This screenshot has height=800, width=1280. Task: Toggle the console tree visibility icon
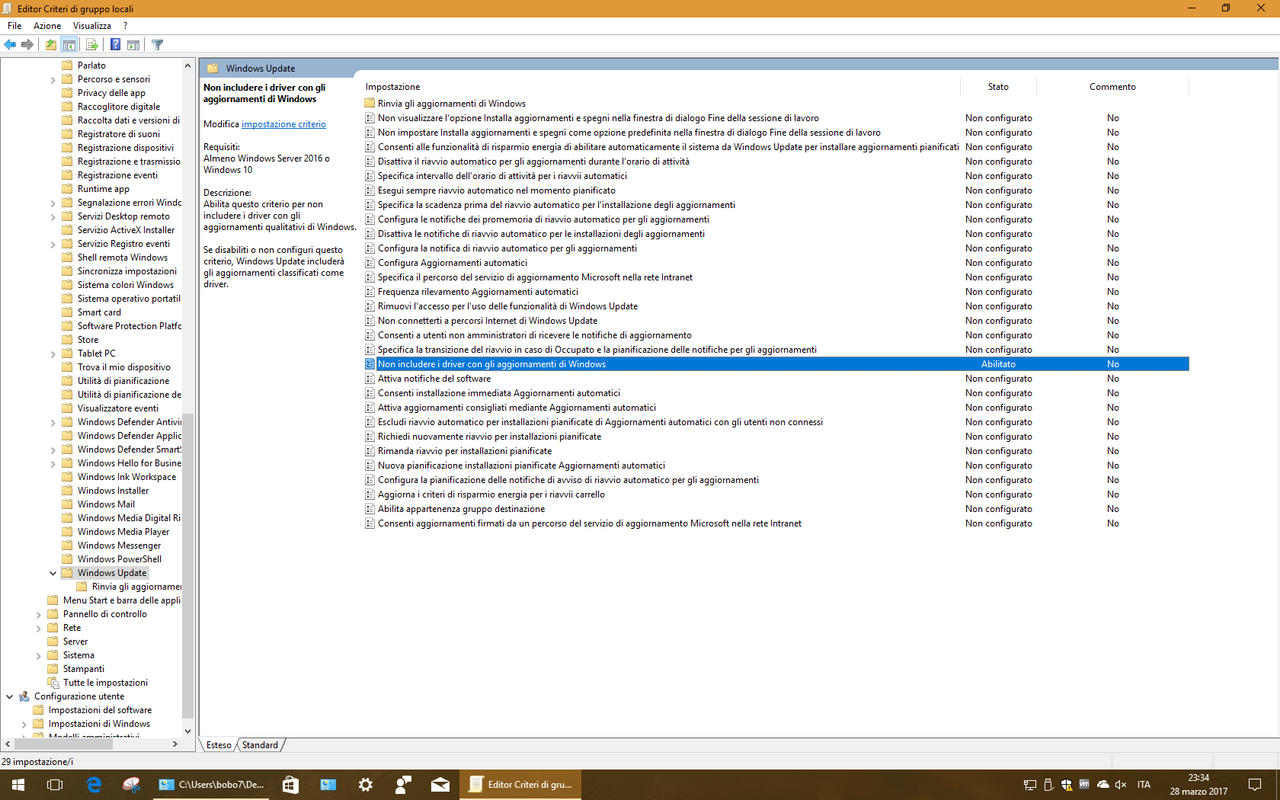[x=68, y=44]
